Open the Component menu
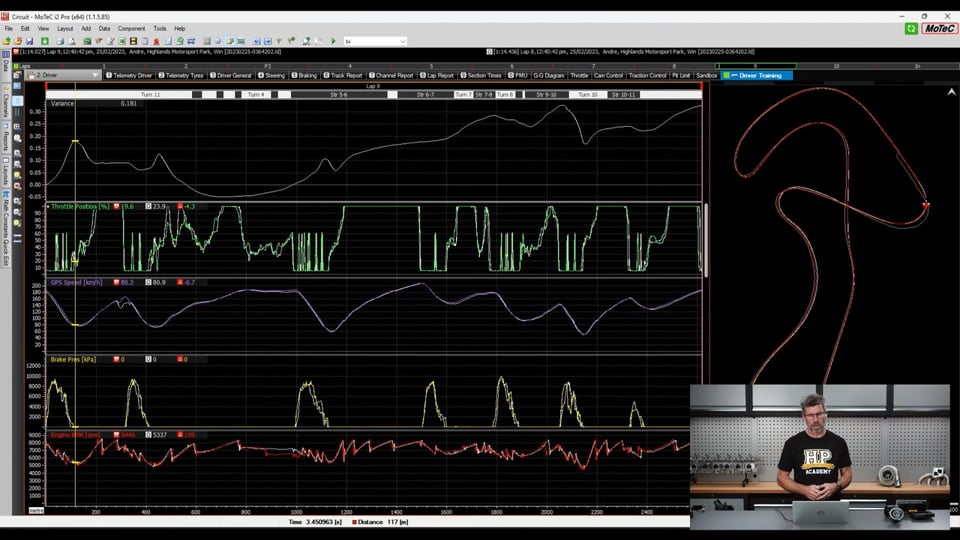 [x=132, y=28]
